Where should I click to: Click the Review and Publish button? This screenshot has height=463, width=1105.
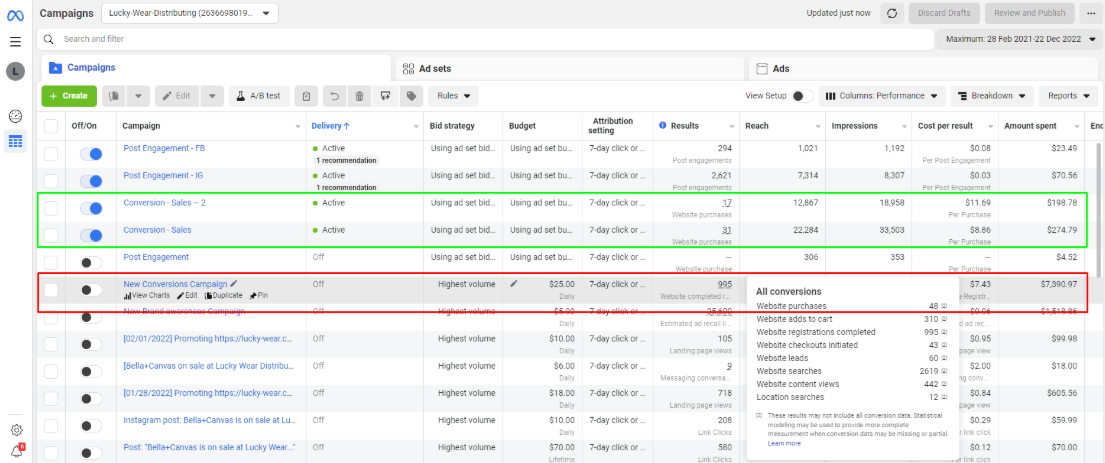(1030, 13)
